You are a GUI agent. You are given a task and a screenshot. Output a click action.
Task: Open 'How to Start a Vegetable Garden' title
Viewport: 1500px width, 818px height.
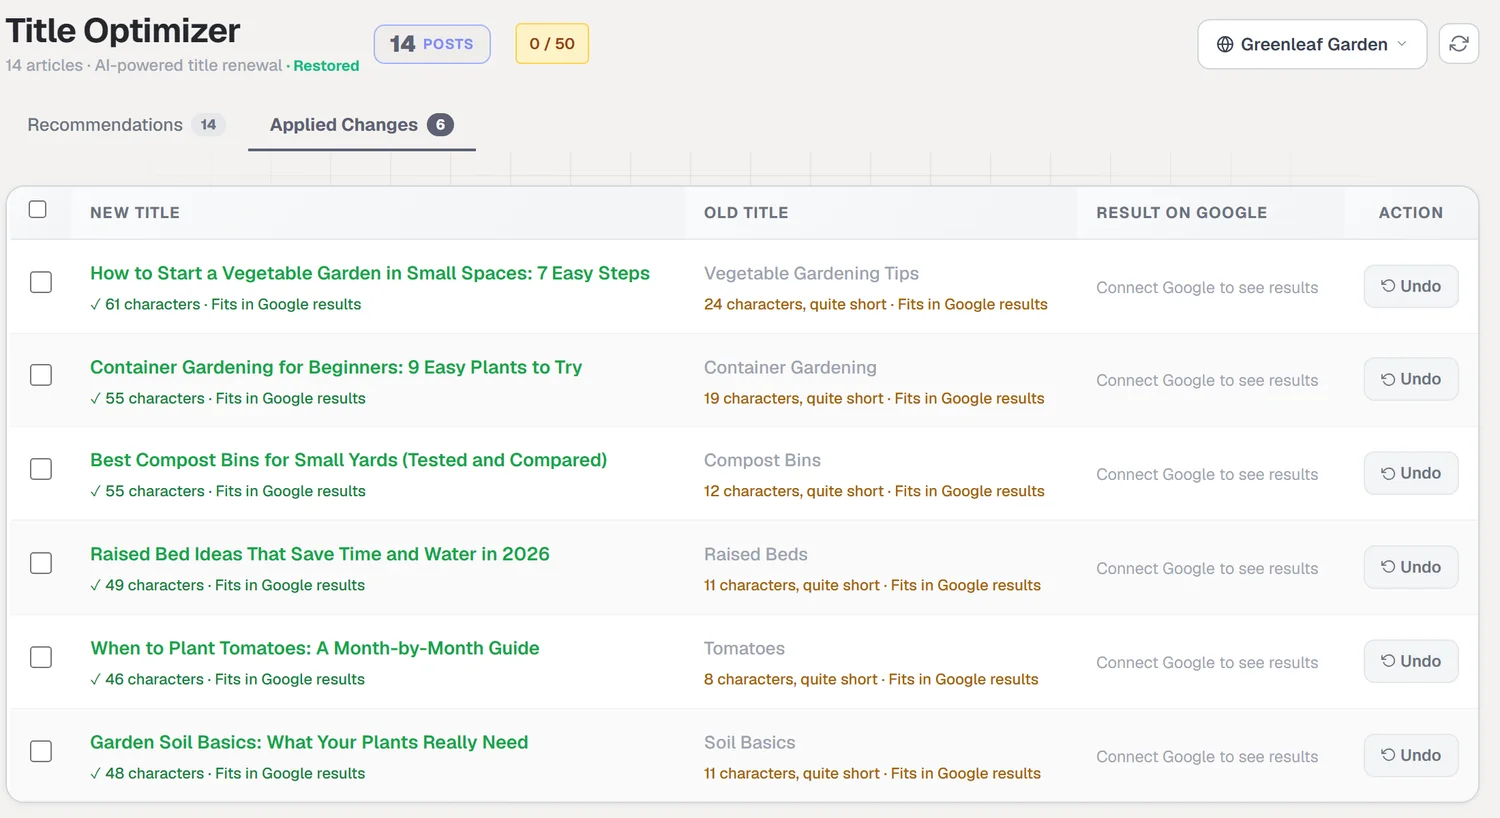click(370, 273)
